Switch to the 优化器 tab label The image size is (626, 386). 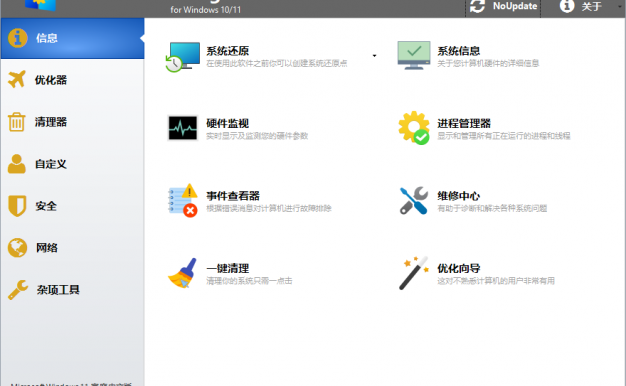pos(51,80)
